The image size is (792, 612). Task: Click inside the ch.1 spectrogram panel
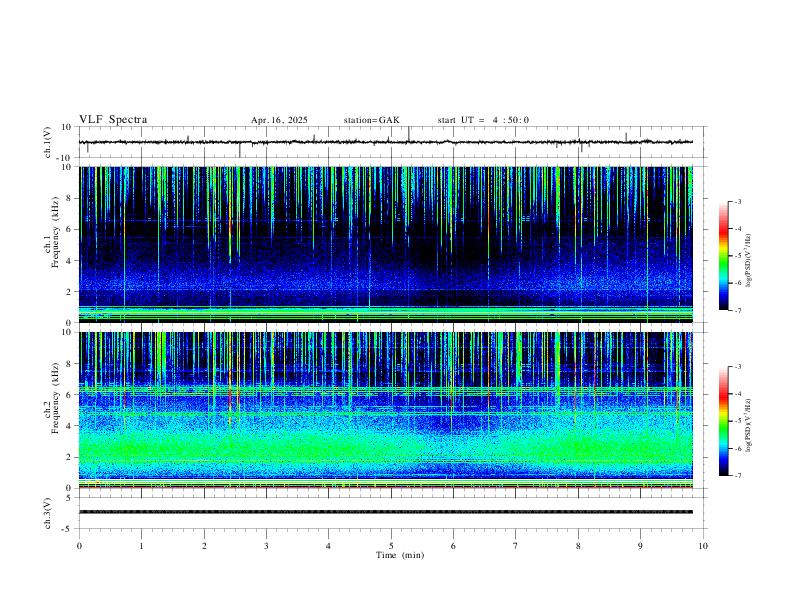386,244
